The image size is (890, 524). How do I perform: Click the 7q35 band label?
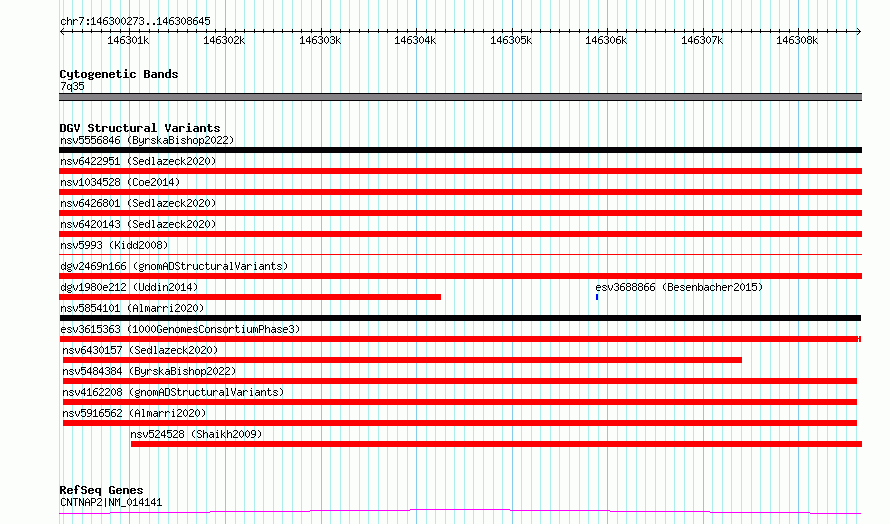[x=72, y=86]
